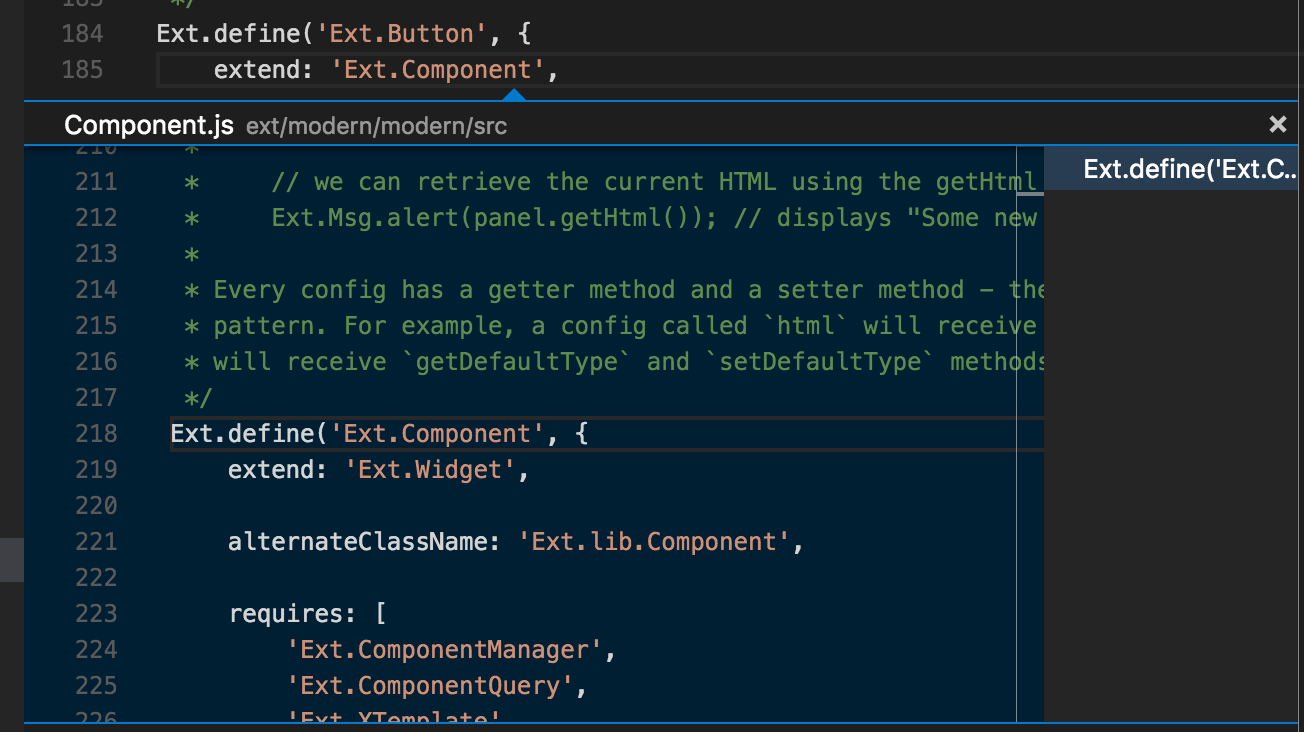Screen dimensions: 1304x732
Task: Click line number 224 in peek gutter
Action: (x=96, y=650)
